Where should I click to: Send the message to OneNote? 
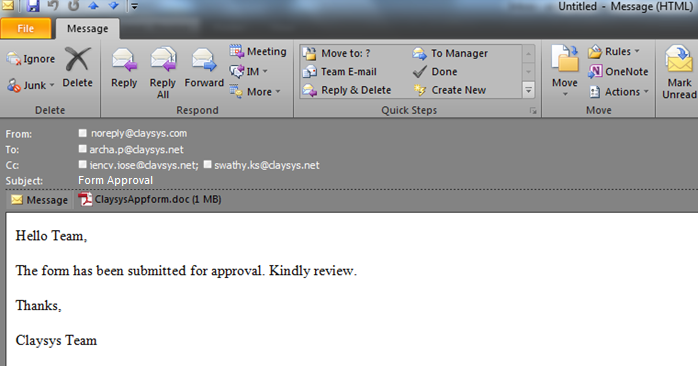[618, 71]
